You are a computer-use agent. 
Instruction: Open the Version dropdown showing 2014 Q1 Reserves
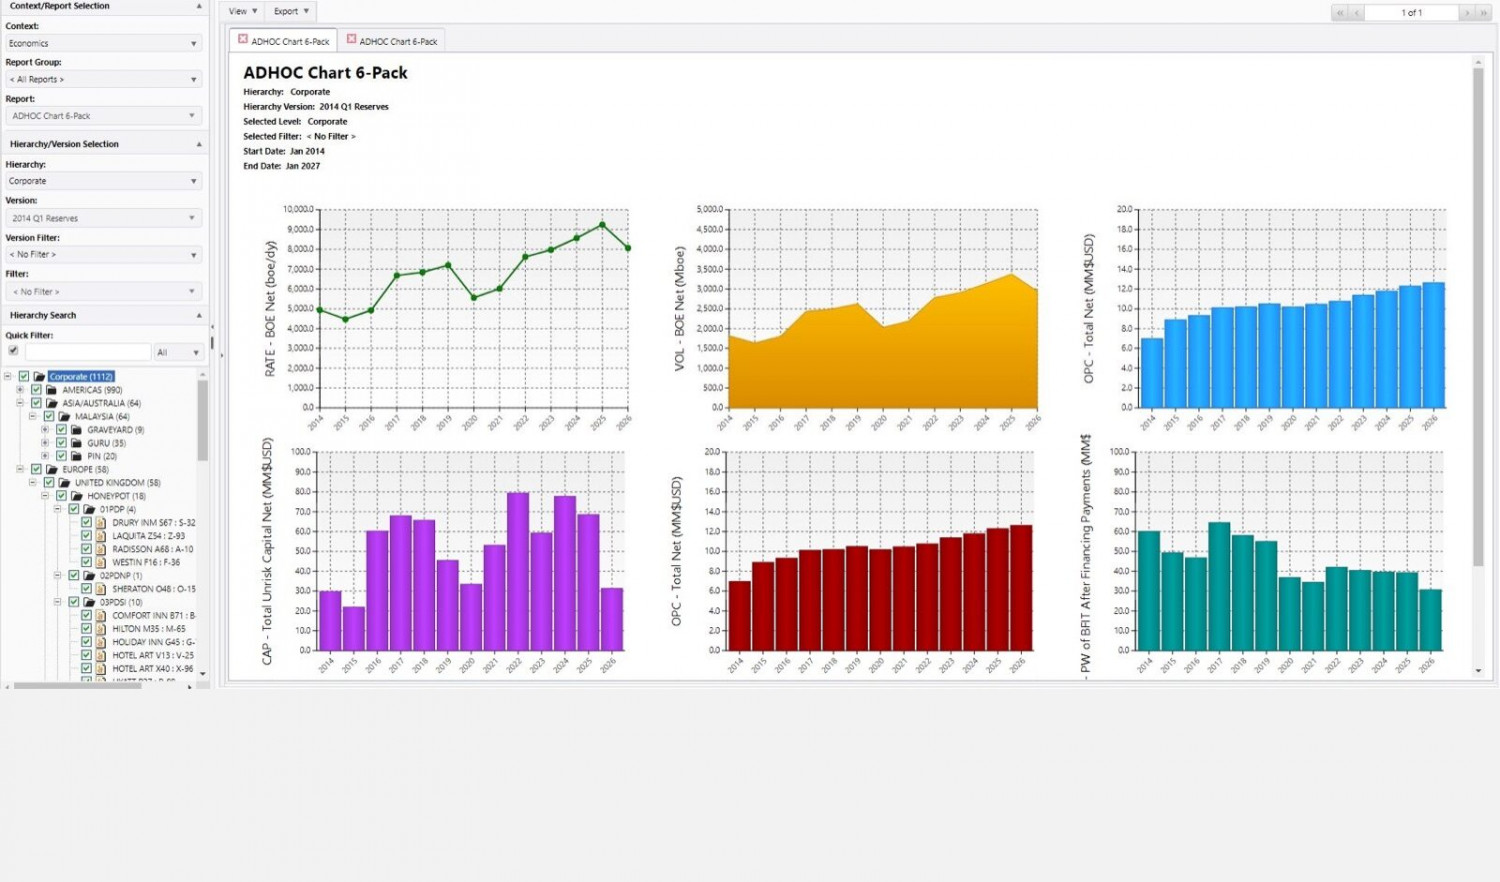coord(103,218)
